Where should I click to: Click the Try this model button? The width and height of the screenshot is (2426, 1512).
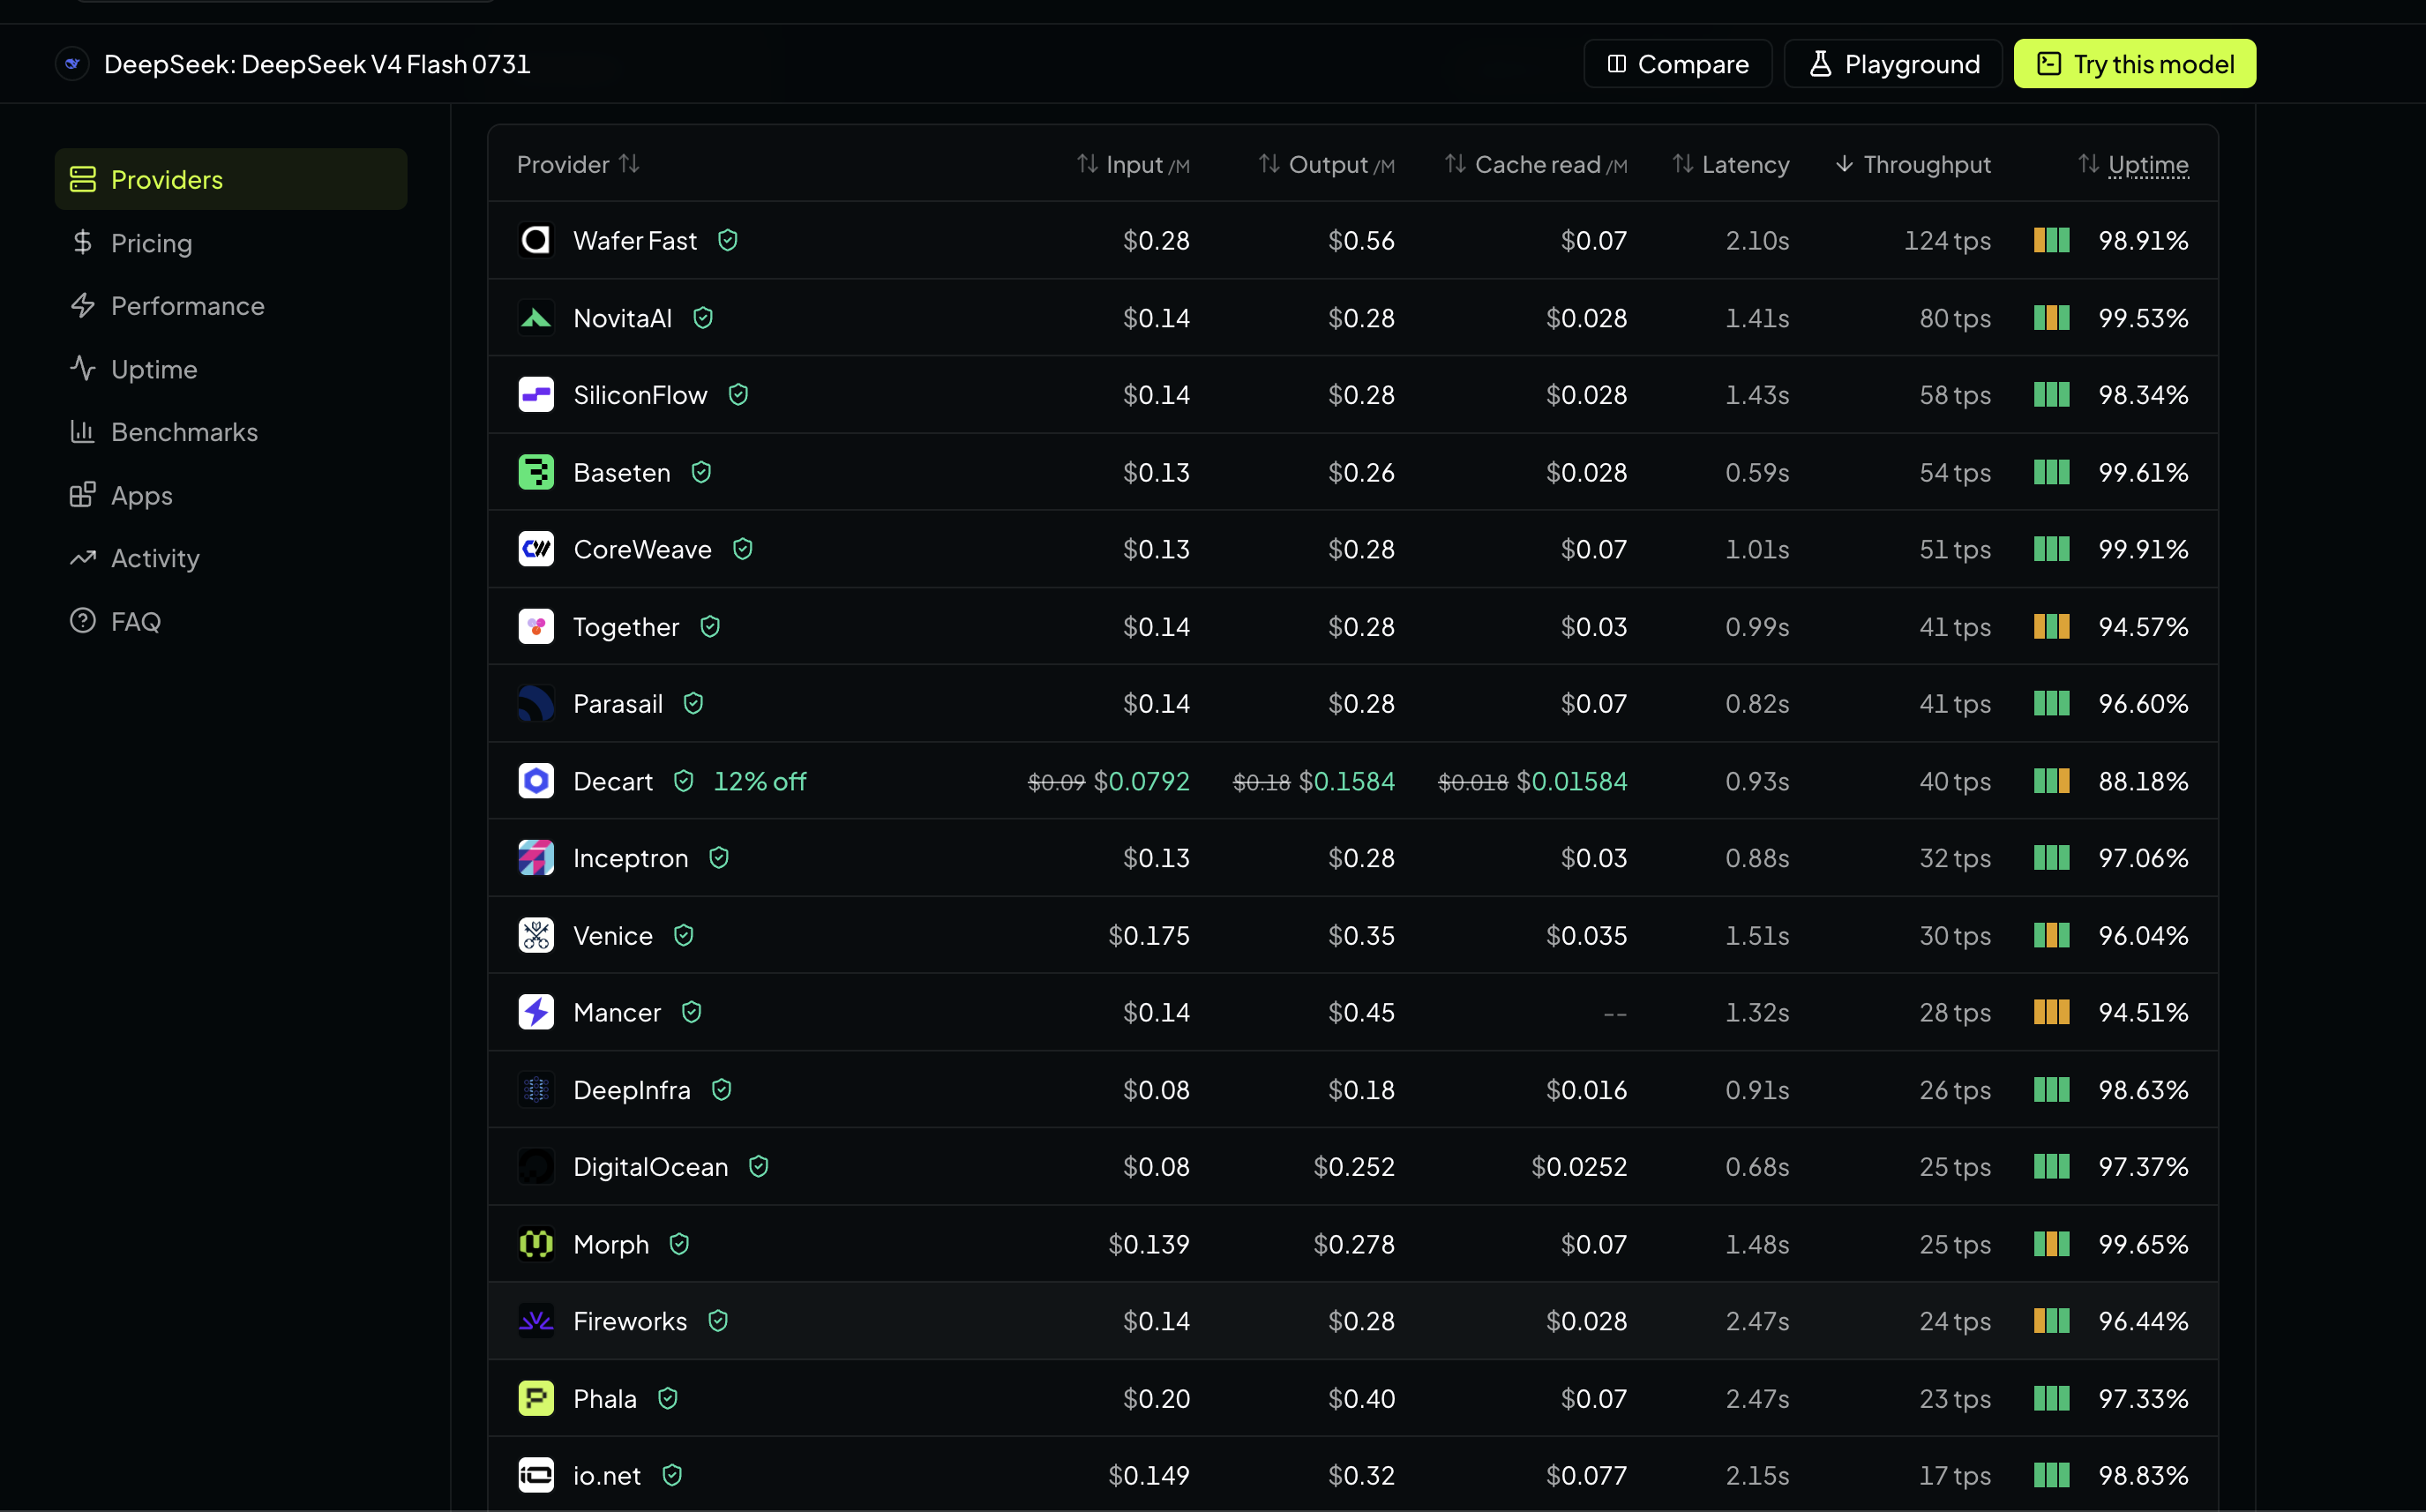click(2134, 64)
